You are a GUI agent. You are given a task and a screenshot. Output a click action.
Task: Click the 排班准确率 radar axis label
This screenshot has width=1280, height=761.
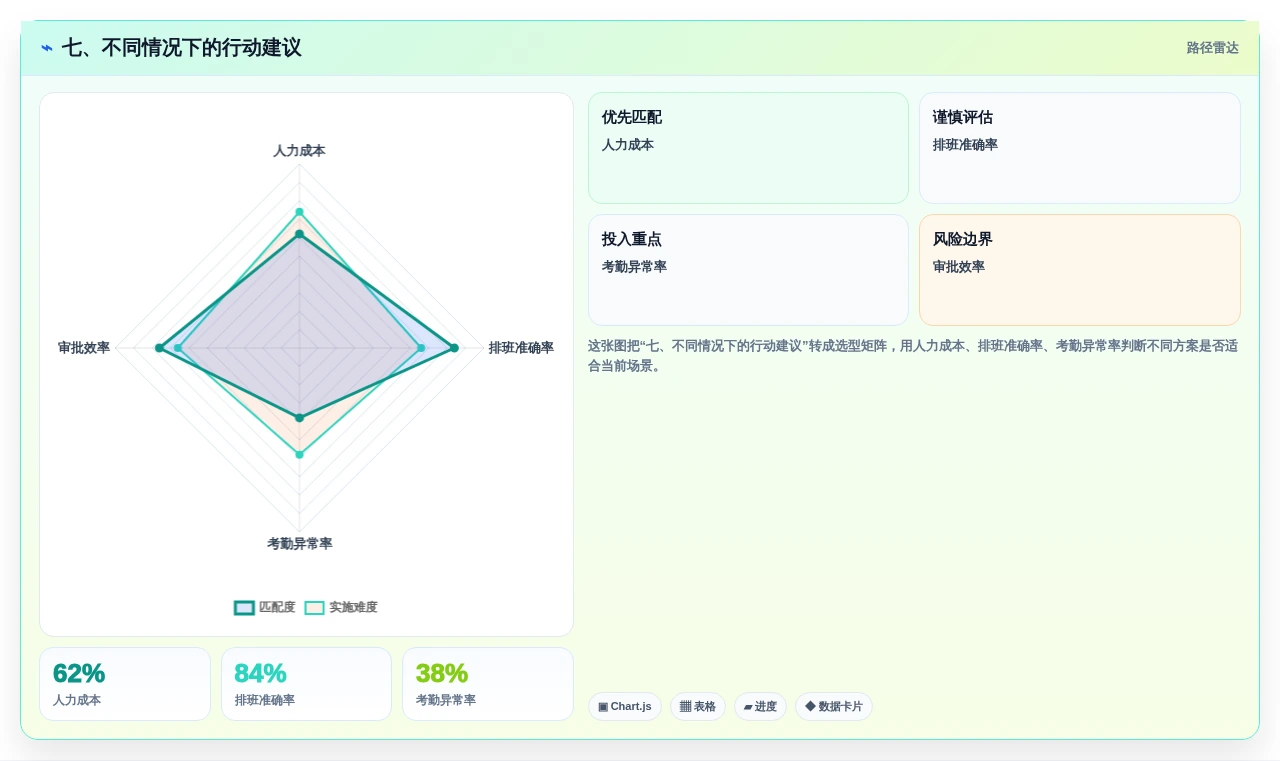[x=521, y=348]
